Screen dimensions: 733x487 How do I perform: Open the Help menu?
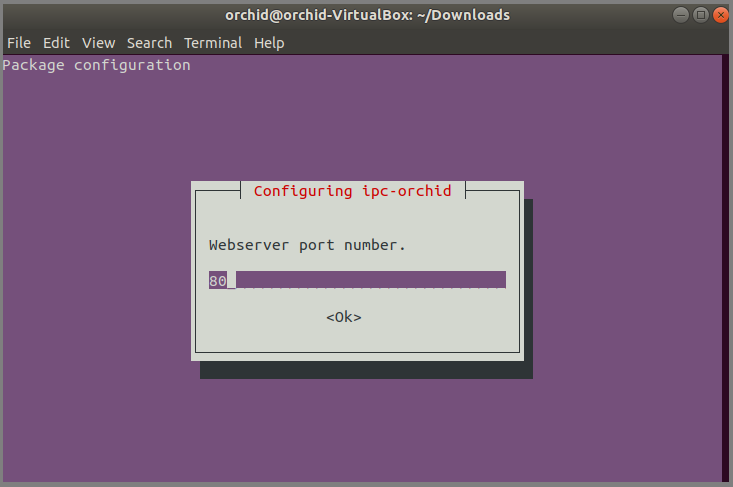click(269, 43)
